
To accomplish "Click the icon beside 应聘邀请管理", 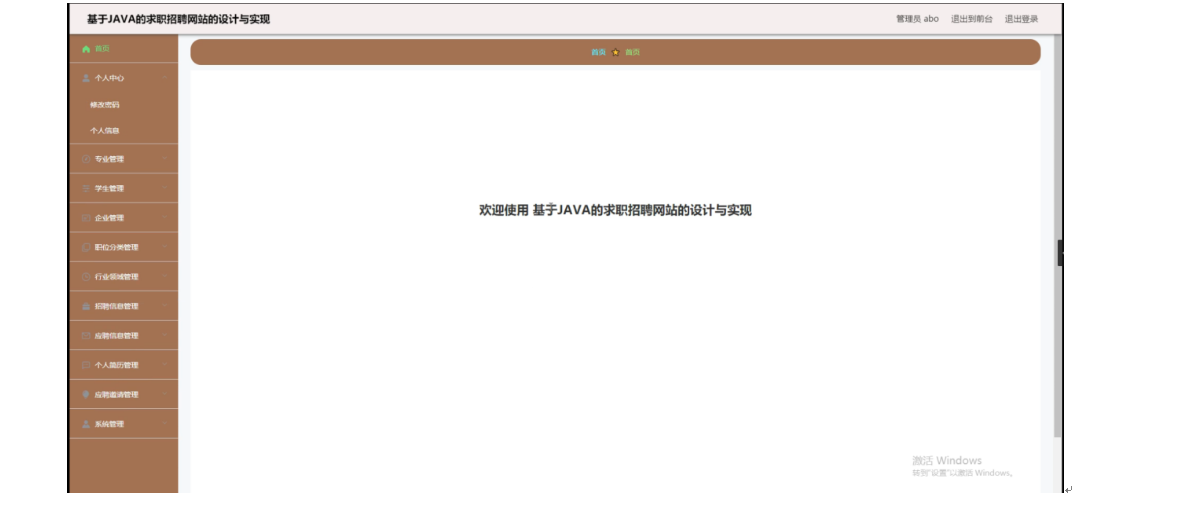I will coord(86,395).
